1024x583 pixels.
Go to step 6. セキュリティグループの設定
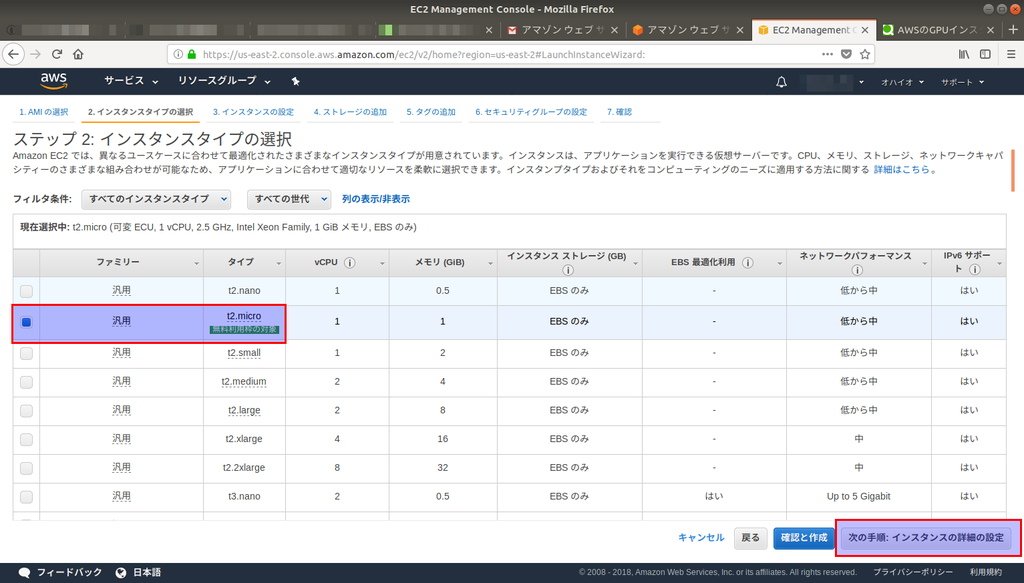click(531, 112)
